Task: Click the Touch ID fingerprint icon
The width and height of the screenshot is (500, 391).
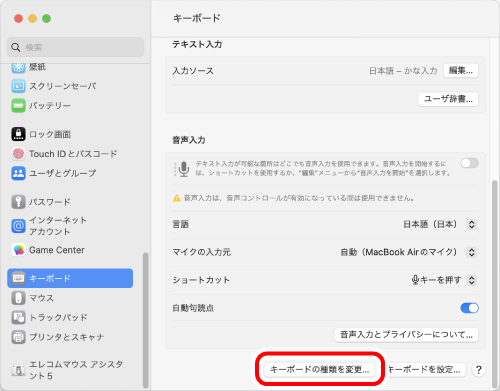Action: pyautogui.click(x=18, y=154)
